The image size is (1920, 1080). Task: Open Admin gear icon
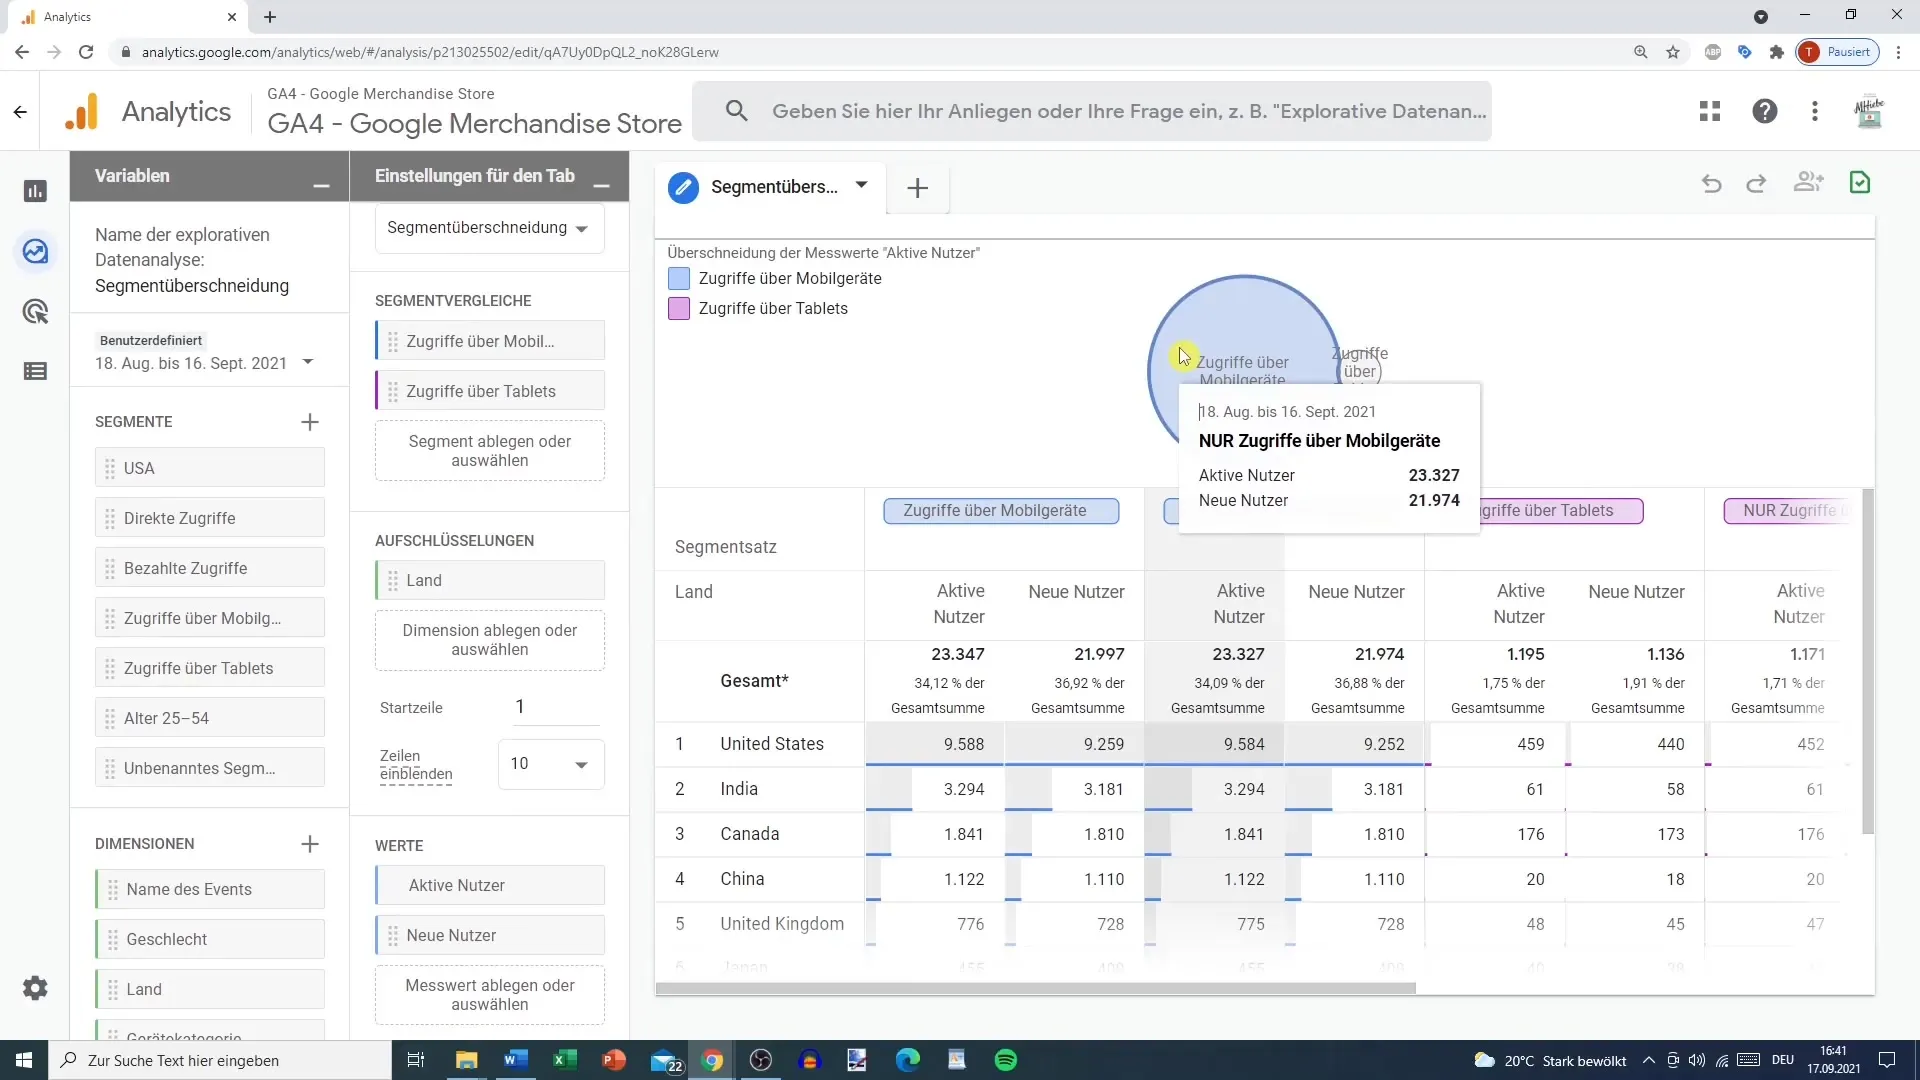(x=35, y=988)
